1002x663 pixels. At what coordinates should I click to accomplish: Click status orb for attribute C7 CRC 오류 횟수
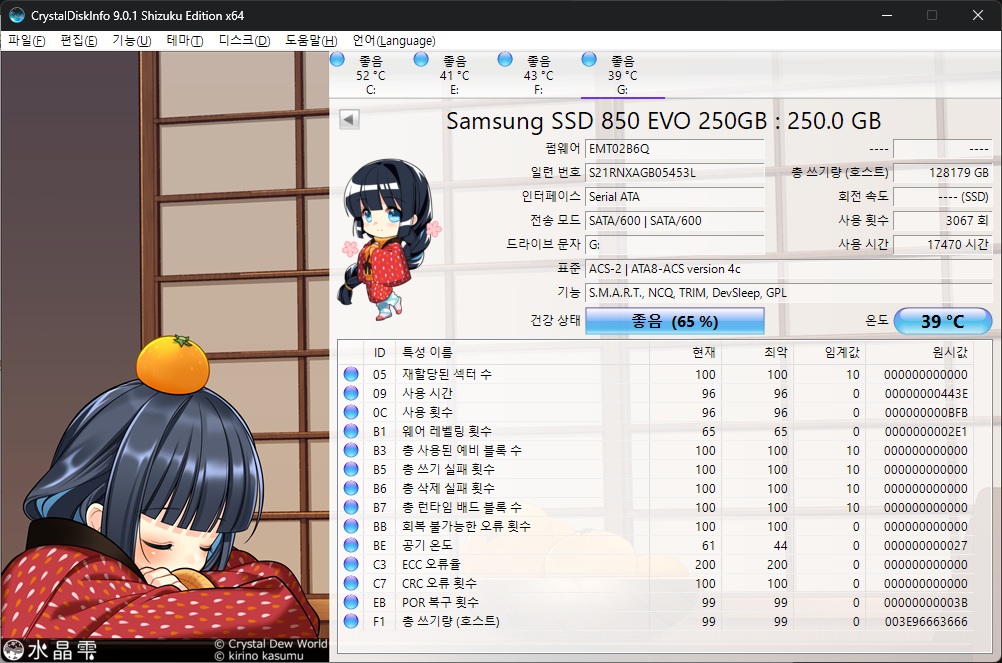351,583
